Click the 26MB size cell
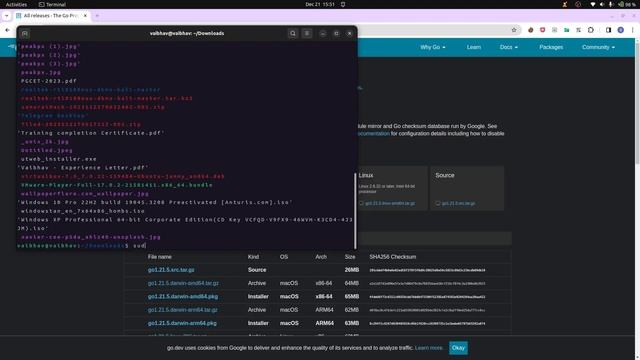The image size is (640, 360). (351, 270)
